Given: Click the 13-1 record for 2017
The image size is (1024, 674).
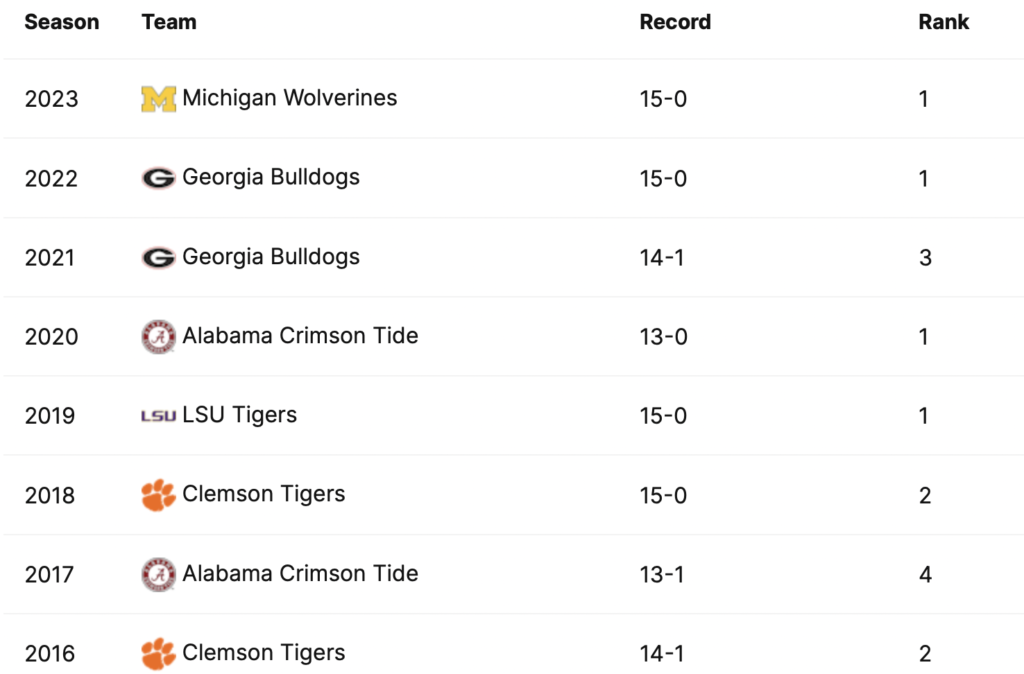Looking at the screenshot, I should pyautogui.click(x=663, y=574).
